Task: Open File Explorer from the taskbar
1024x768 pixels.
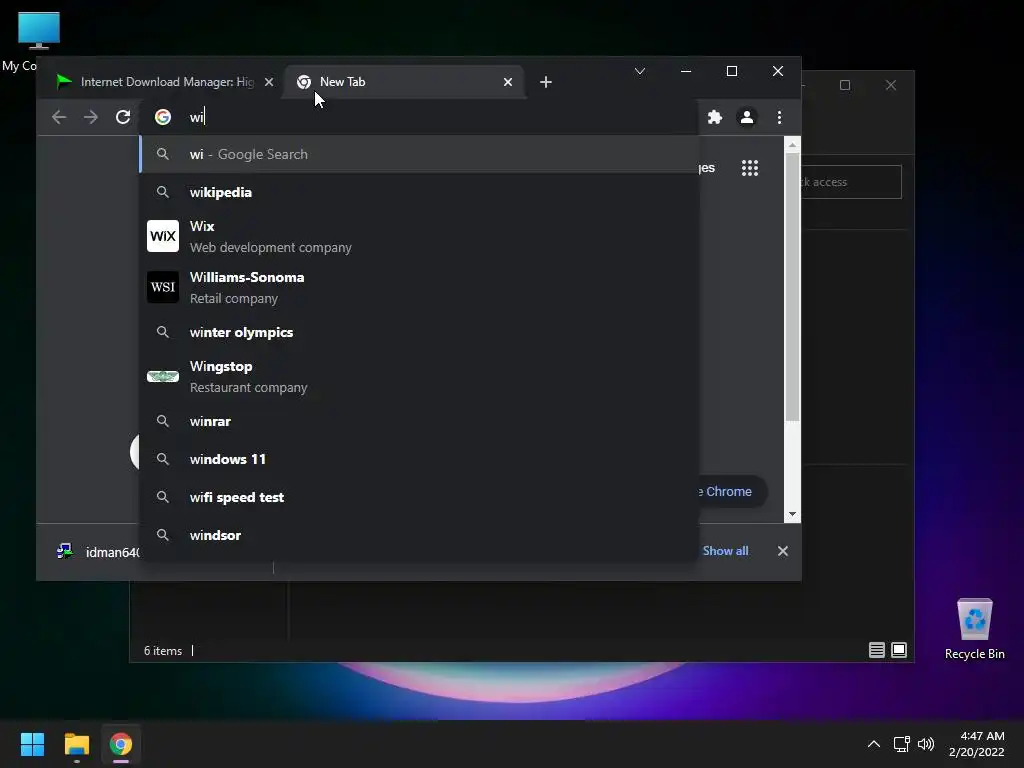Action: click(x=76, y=744)
